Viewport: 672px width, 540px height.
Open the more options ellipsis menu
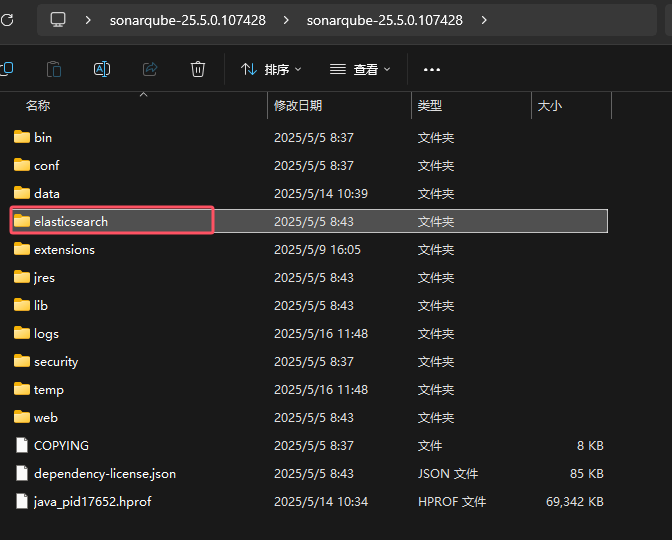pos(432,69)
